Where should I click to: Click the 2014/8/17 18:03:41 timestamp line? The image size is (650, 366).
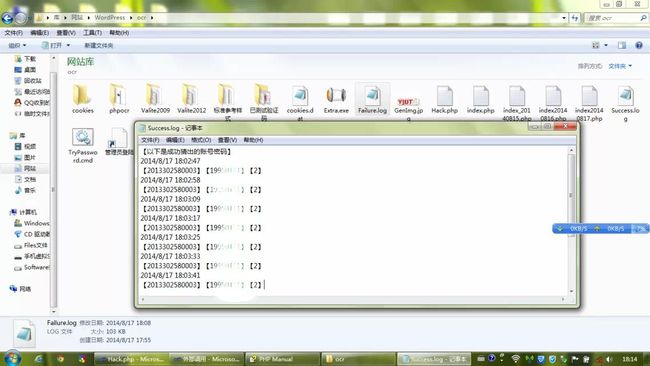(x=170, y=275)
